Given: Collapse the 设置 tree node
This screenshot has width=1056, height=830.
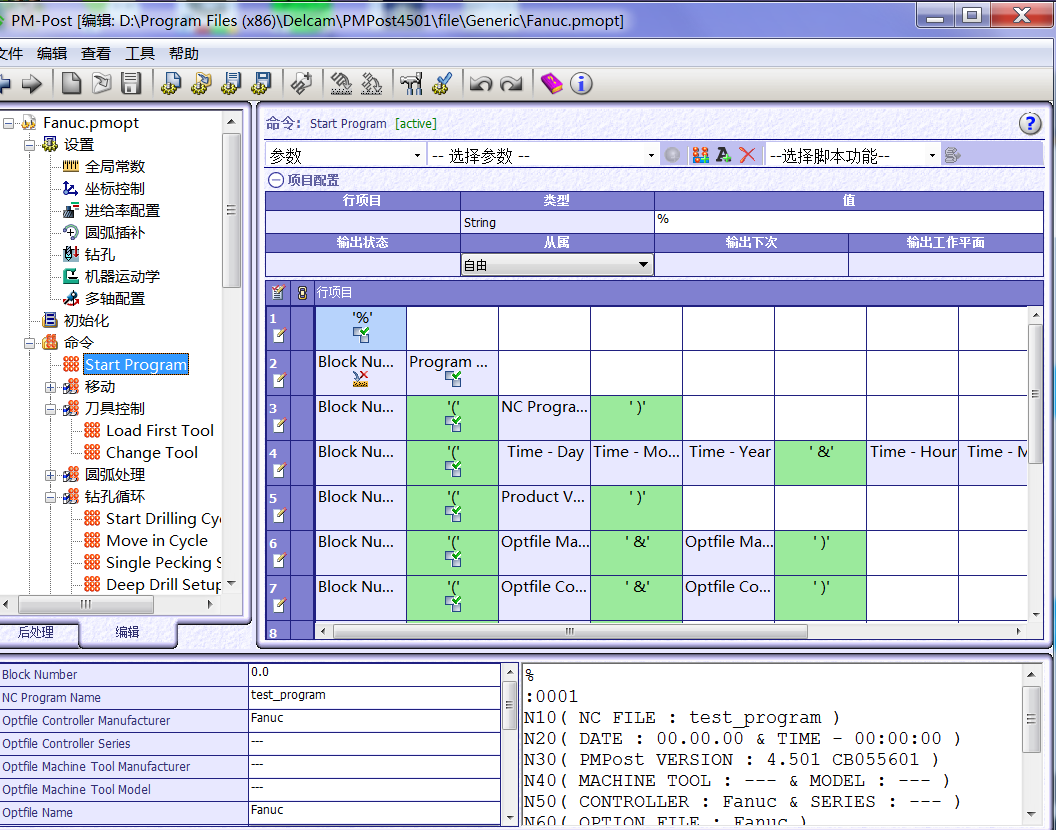Looking at the screenshot, I should (30, 144).
